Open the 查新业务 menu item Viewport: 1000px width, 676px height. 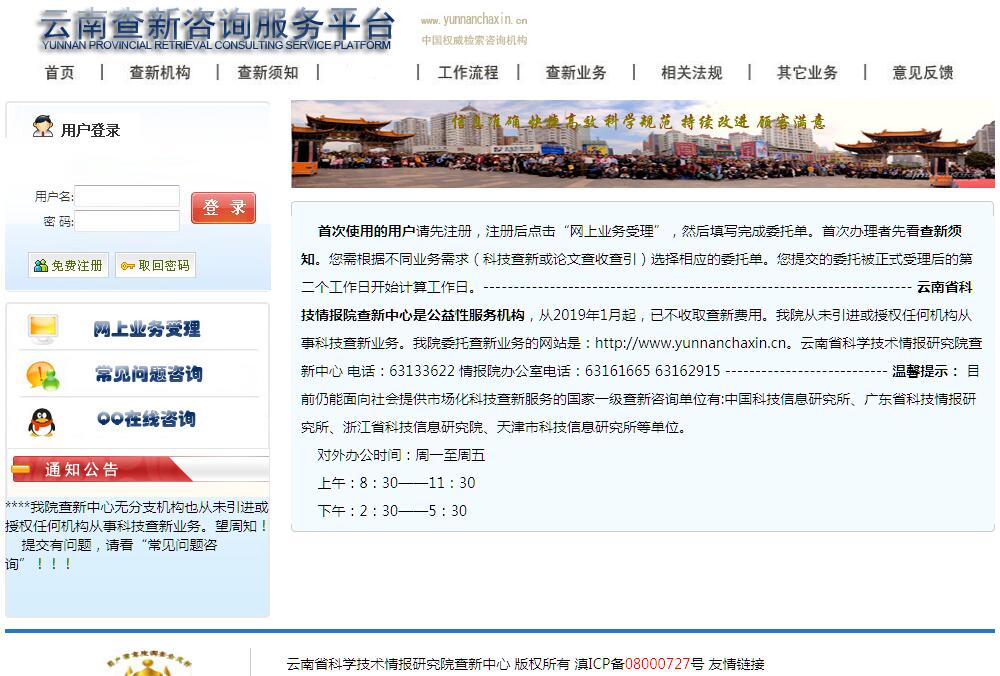pyautogui.click(x=575, y=72)
